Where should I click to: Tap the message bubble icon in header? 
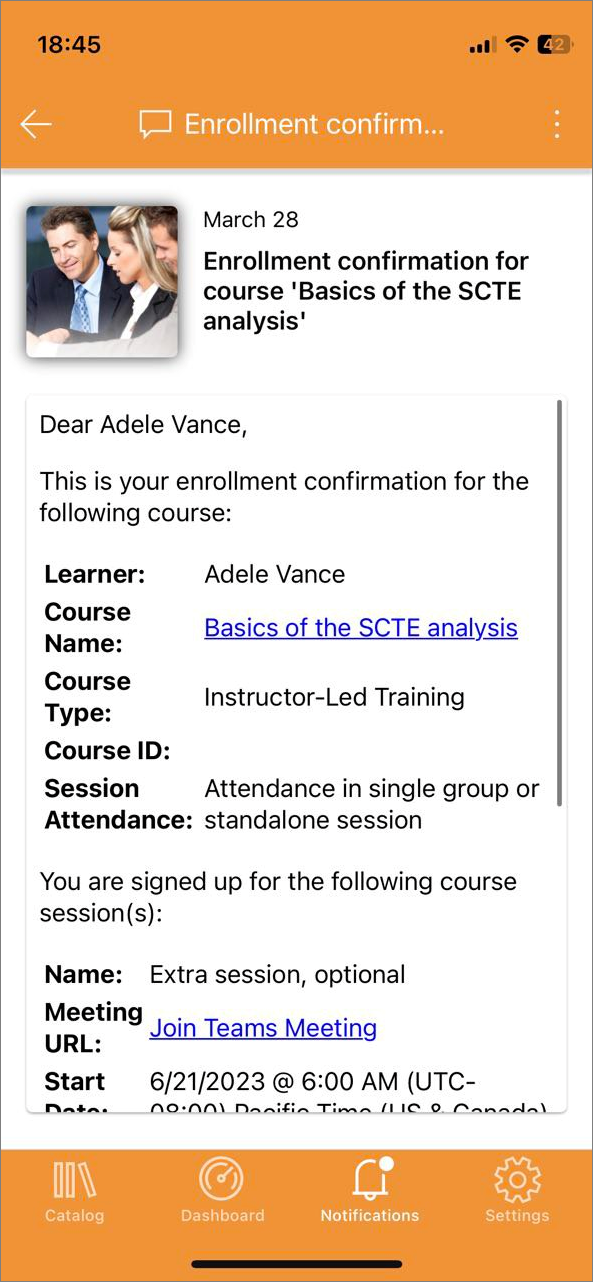pyautogui.click(x=155, y=125)
